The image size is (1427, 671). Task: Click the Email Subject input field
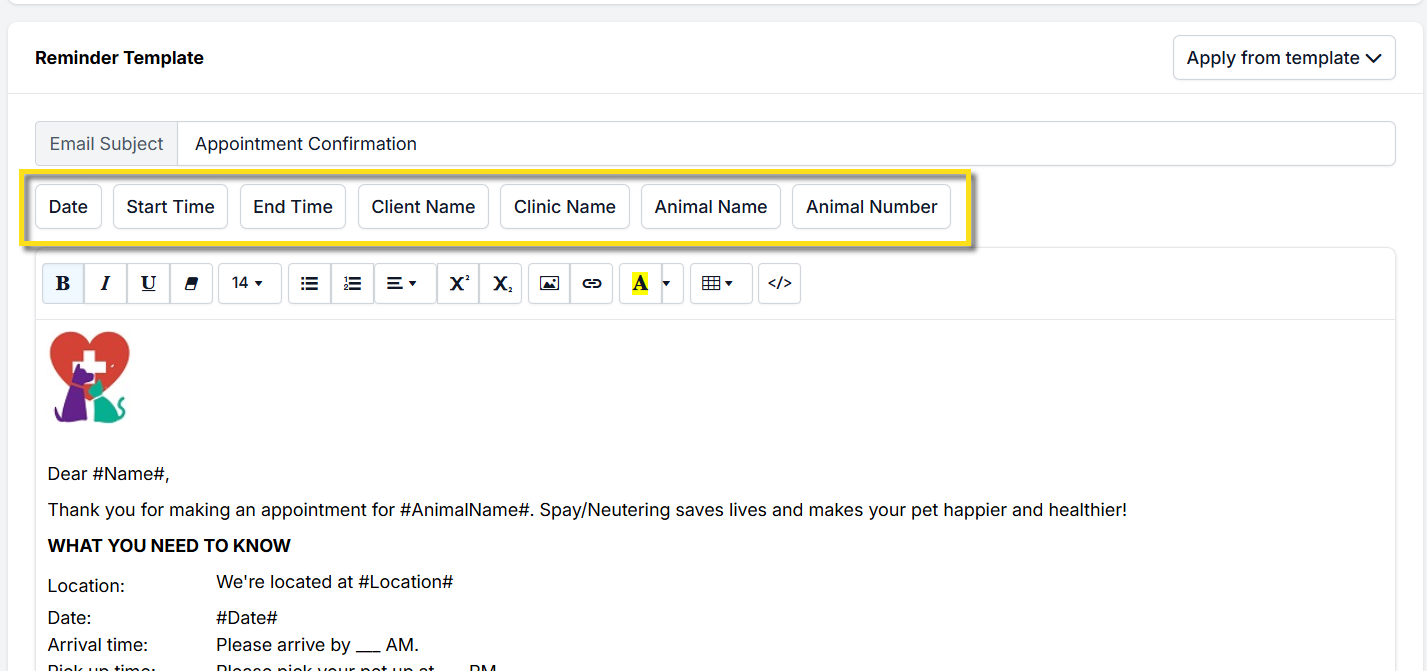(x=785, y=144)
